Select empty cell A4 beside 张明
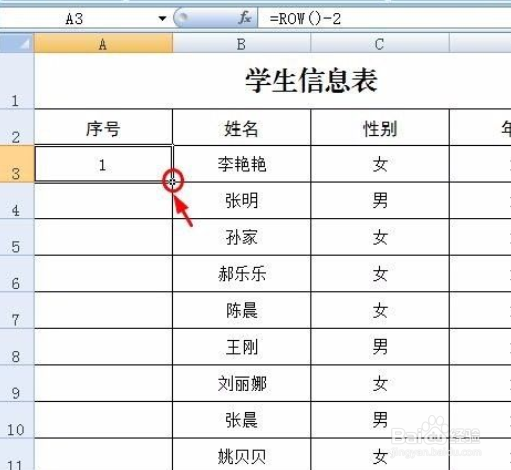 [103, 201]
